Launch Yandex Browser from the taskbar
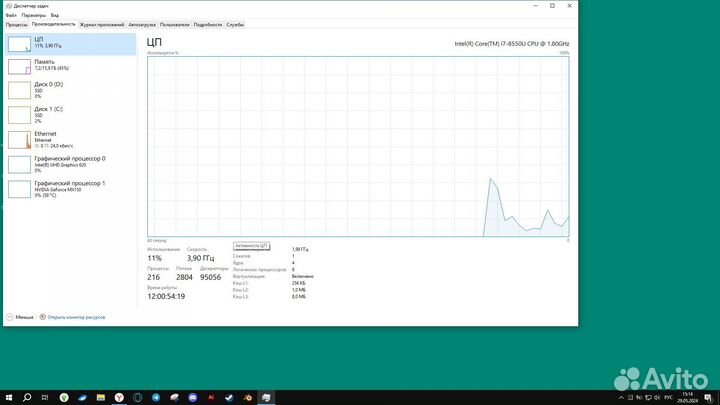 point(119,398)
